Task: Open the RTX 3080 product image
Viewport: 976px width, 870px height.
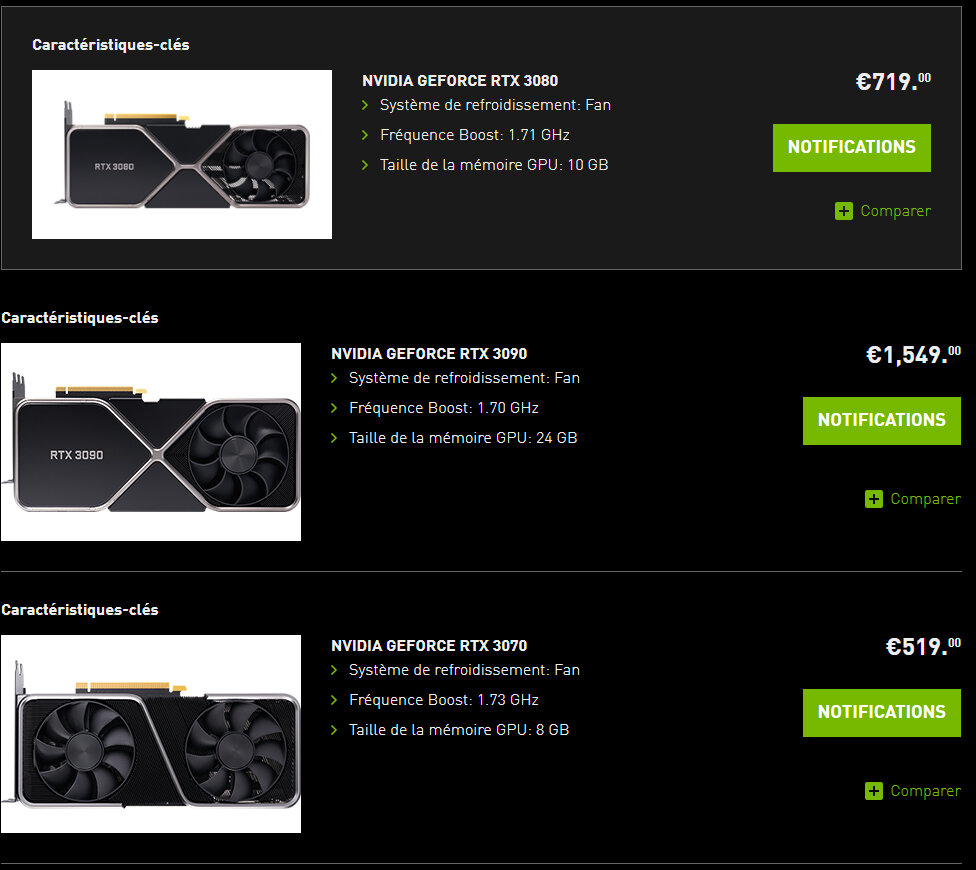Action: click(182, 154)
